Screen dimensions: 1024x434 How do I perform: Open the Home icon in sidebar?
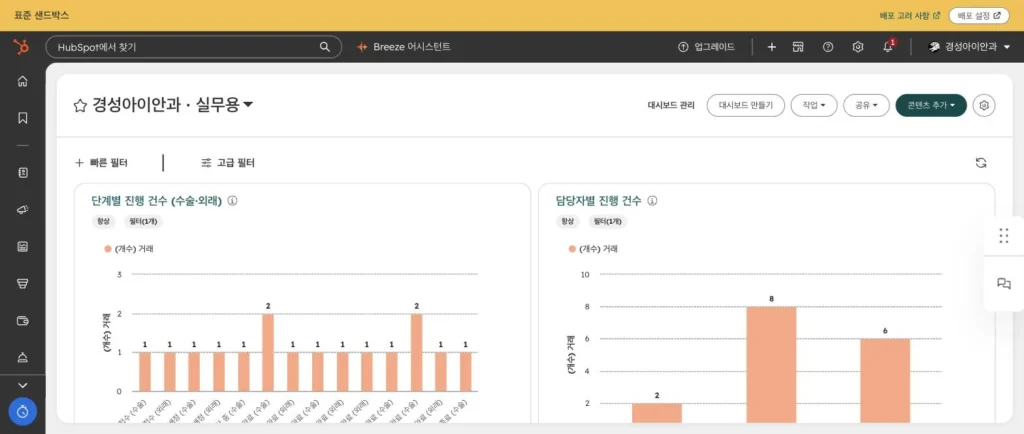(x=23, y=82)
